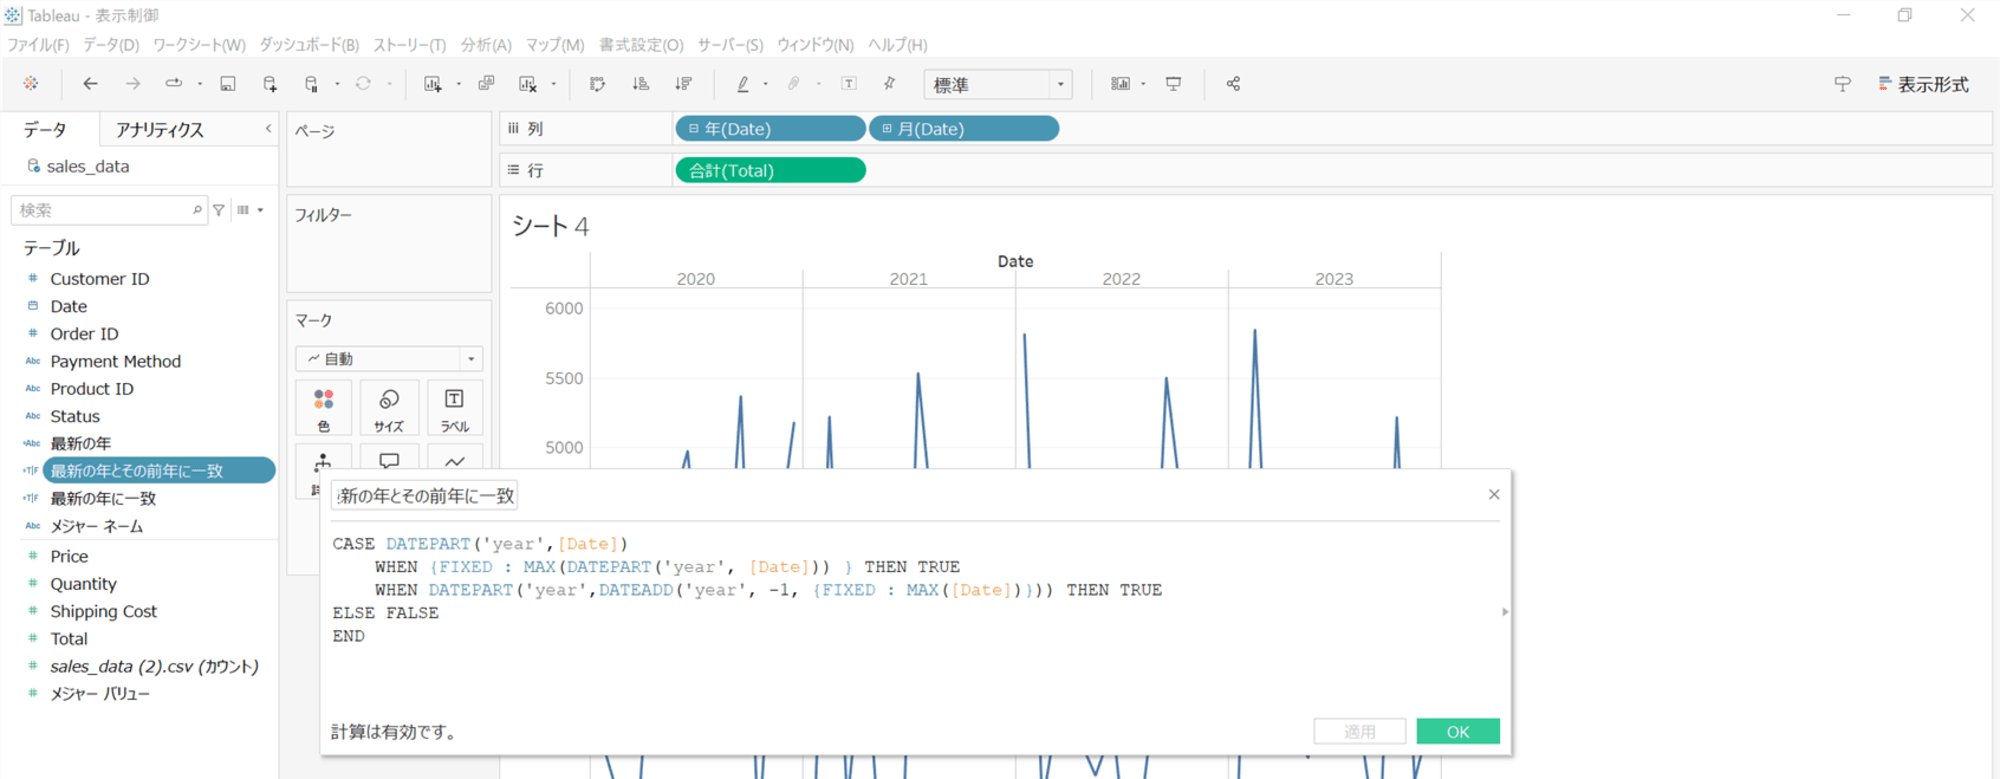This screenshot has height=779, width=2000.
Task: Click the tooltip speech bubble marks button
Action: [x=389, y=461]
